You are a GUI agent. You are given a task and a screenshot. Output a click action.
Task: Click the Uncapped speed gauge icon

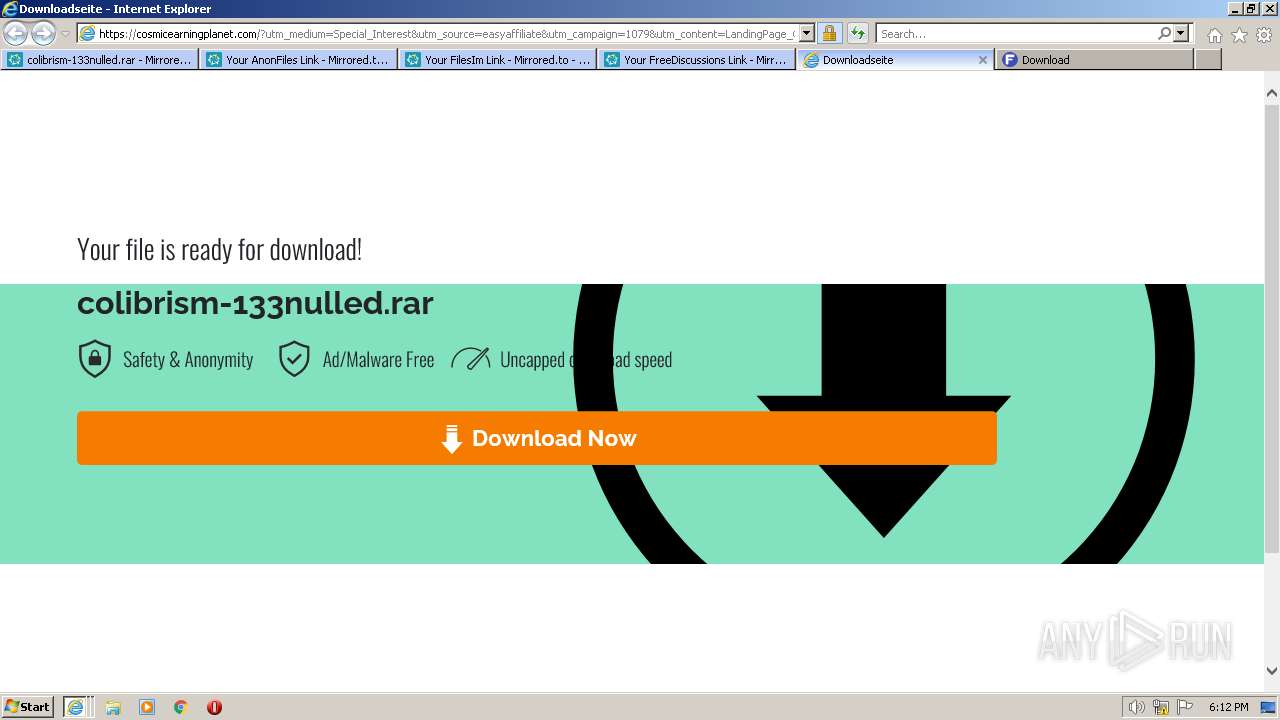tap(470, 358)
